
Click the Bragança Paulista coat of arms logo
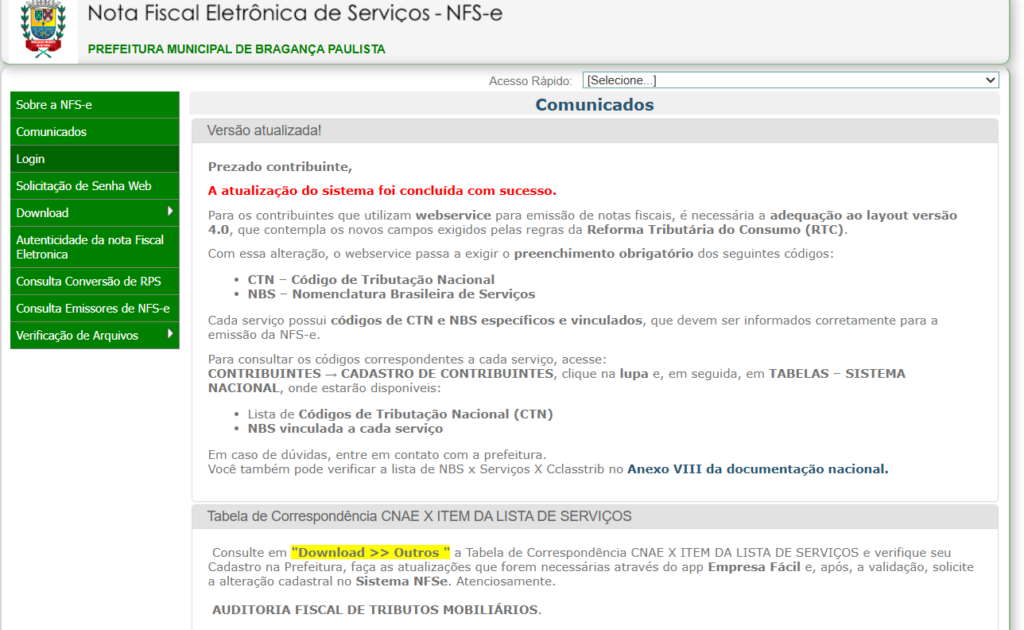click(x=43, y=28)
